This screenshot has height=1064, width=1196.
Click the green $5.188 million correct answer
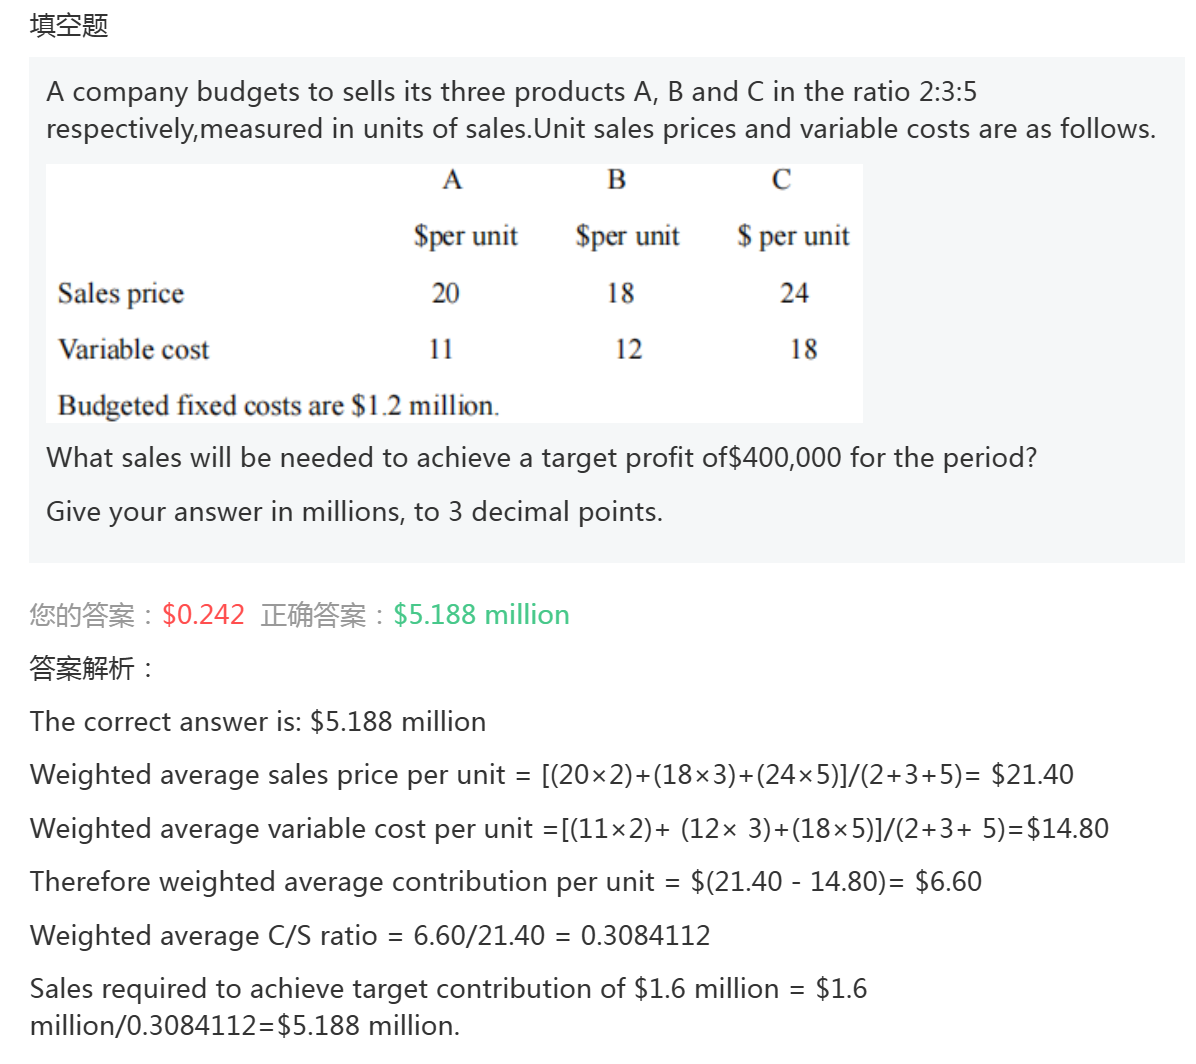pyautogui.click(x=481, y=614)
